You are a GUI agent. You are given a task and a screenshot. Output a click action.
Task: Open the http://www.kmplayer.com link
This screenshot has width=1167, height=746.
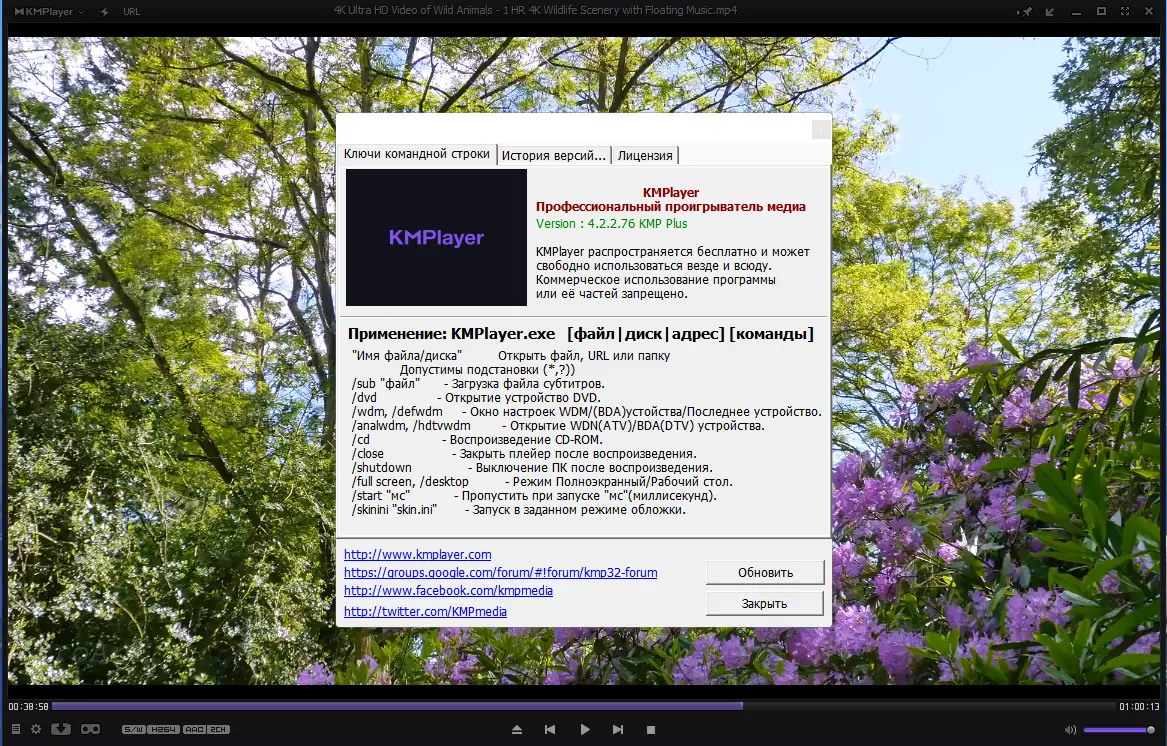pos(418,554)
